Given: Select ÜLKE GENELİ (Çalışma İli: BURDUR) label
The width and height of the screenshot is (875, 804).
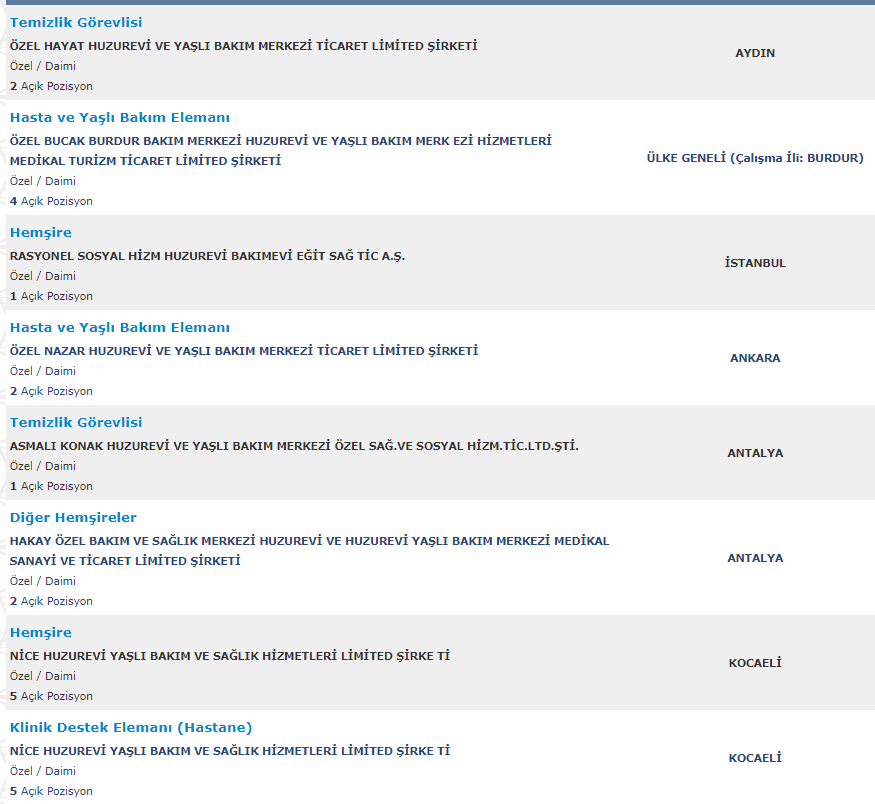Looking at the screenshot, I should click(755, 158).
